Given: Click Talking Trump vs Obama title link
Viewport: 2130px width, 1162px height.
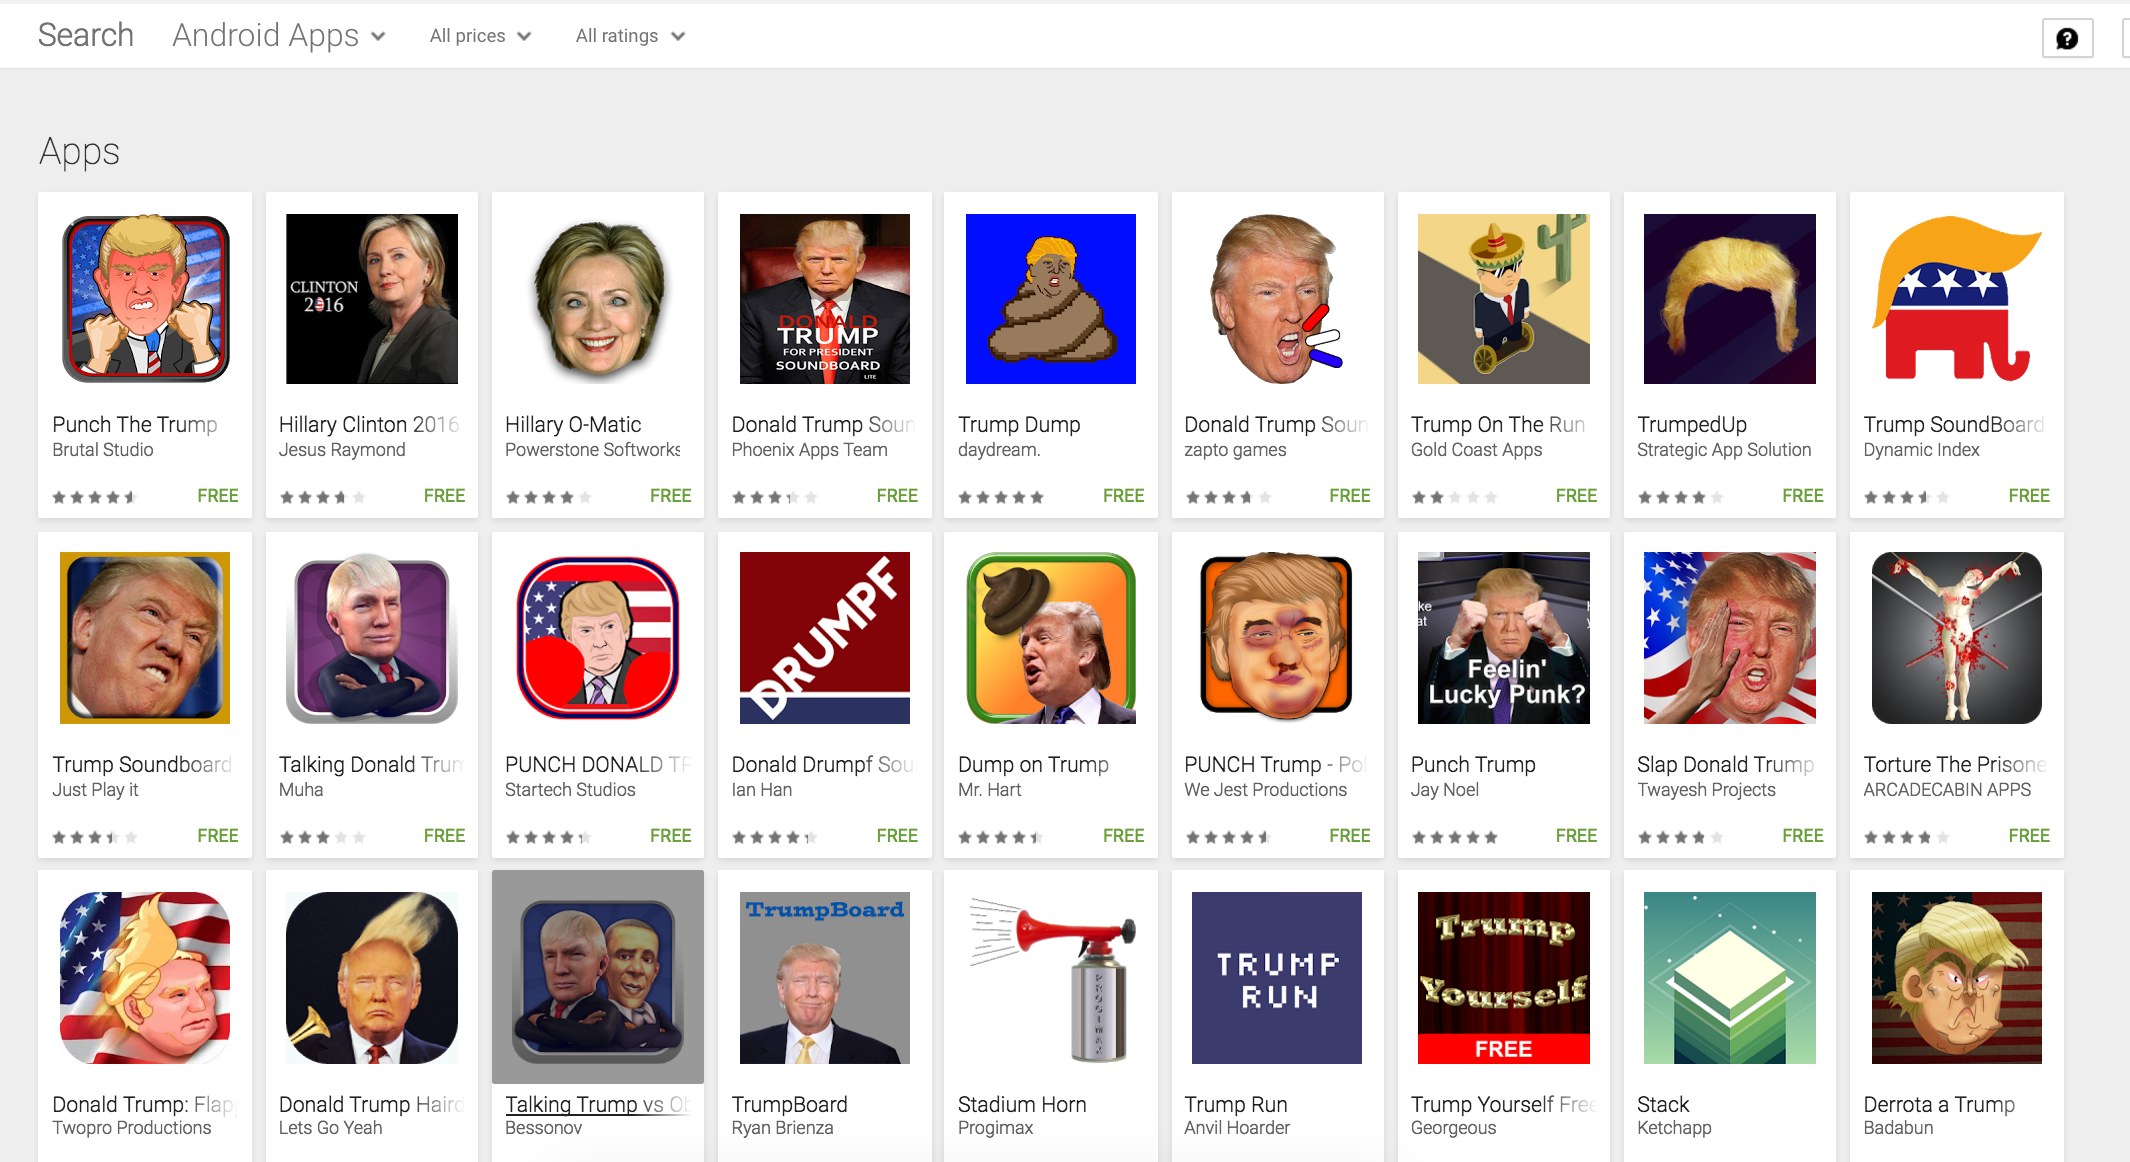Looking at the screenshot, I should click(x=597, y=1104).
